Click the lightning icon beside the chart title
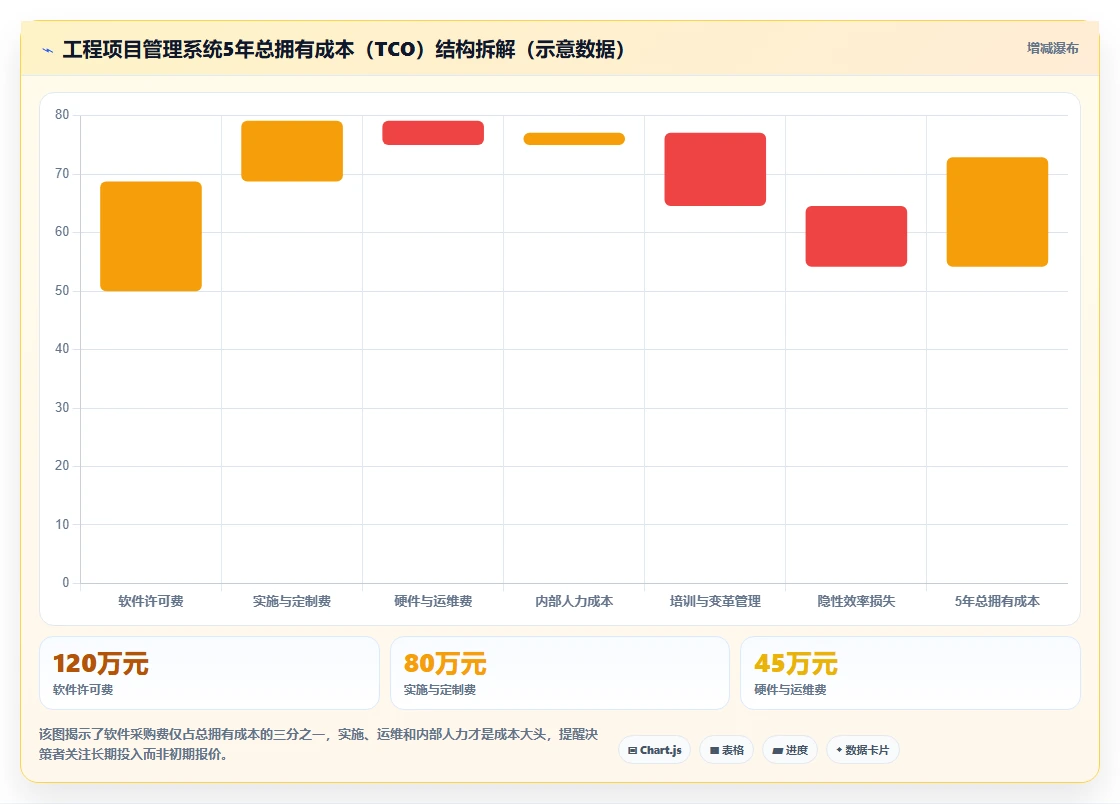The width and height of the screenshot is (1120, 804). point(48,50)
